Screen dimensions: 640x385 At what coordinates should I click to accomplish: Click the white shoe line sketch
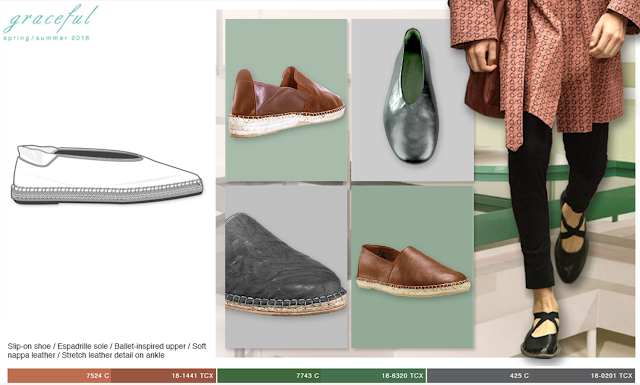(x=107, y=174)
